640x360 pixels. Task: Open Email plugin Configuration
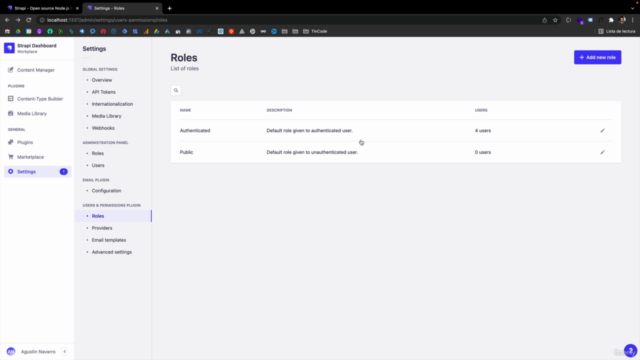click(107, 191)
